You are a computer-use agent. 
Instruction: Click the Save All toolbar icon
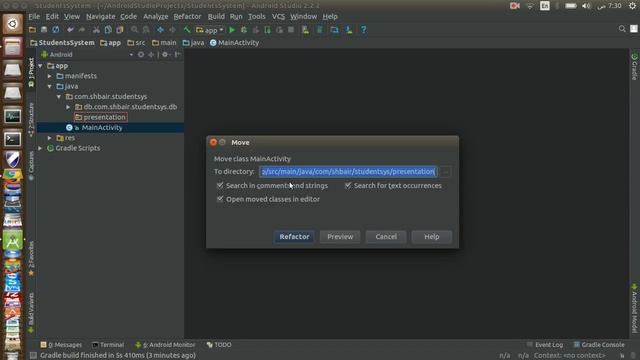coord(44,30)
